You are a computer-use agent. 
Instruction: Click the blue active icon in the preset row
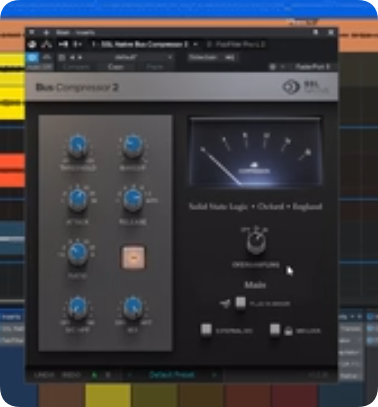click(x=32, y=58)
